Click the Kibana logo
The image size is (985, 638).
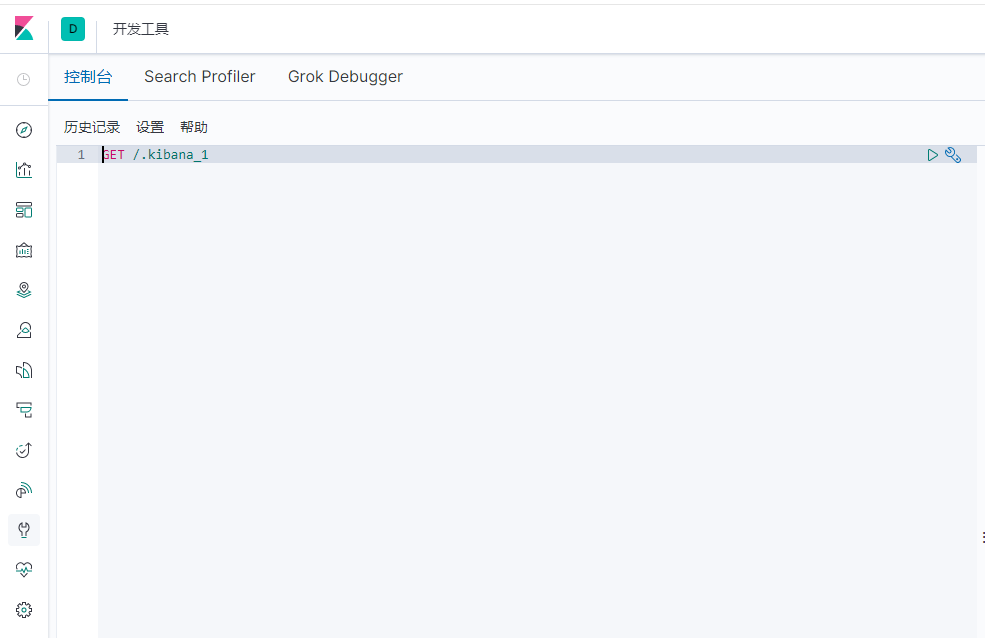coord(24,29)
